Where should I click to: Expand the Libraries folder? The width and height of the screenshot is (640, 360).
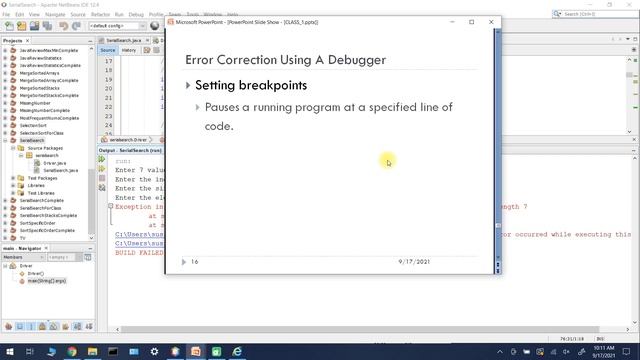[13, 185]
